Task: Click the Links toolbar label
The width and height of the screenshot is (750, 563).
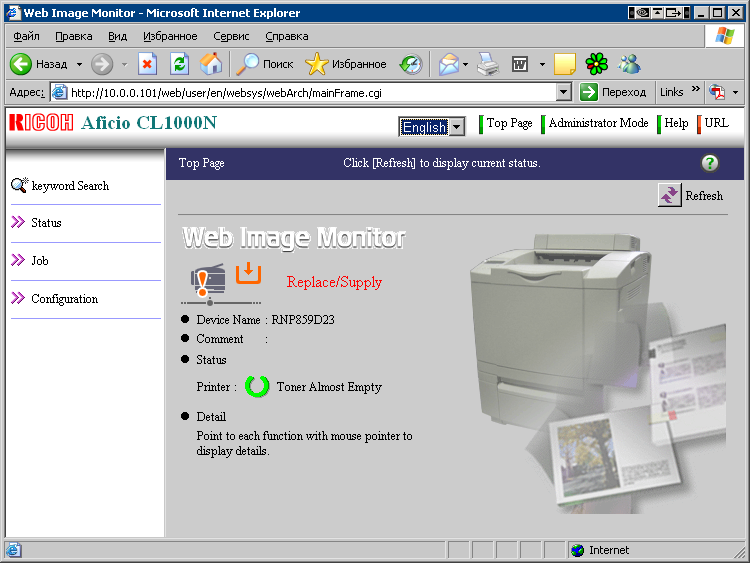Action: [672, 92]
